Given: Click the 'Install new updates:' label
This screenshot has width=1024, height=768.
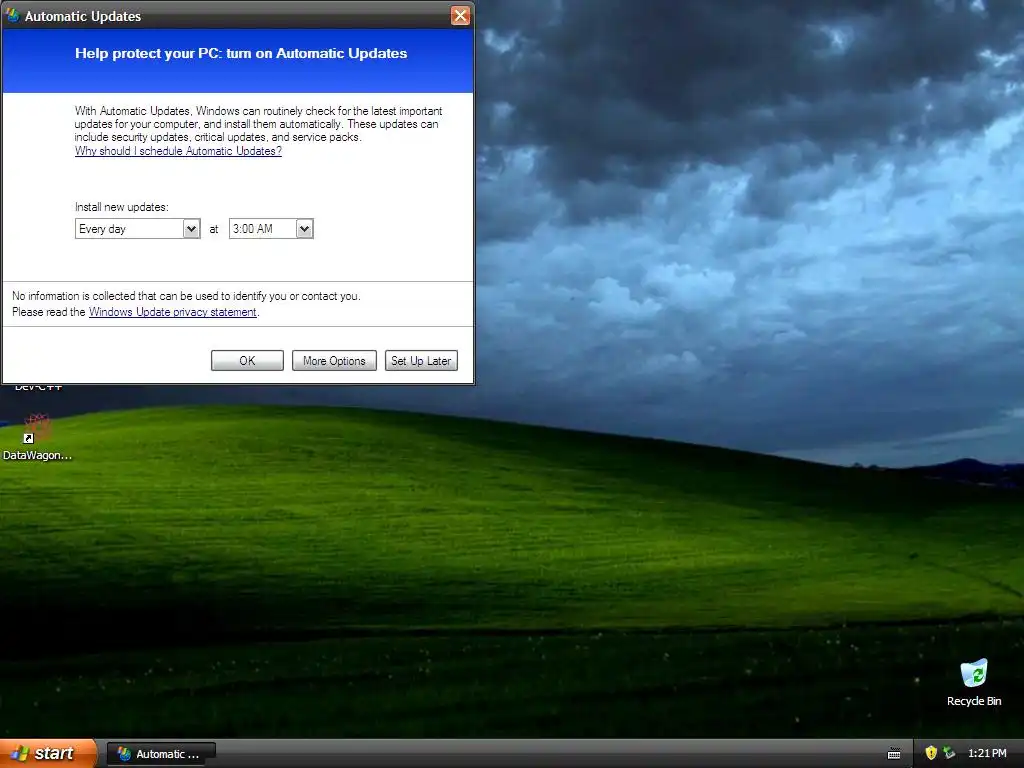Looking at the screenshot, I should [x=121, y=207].
